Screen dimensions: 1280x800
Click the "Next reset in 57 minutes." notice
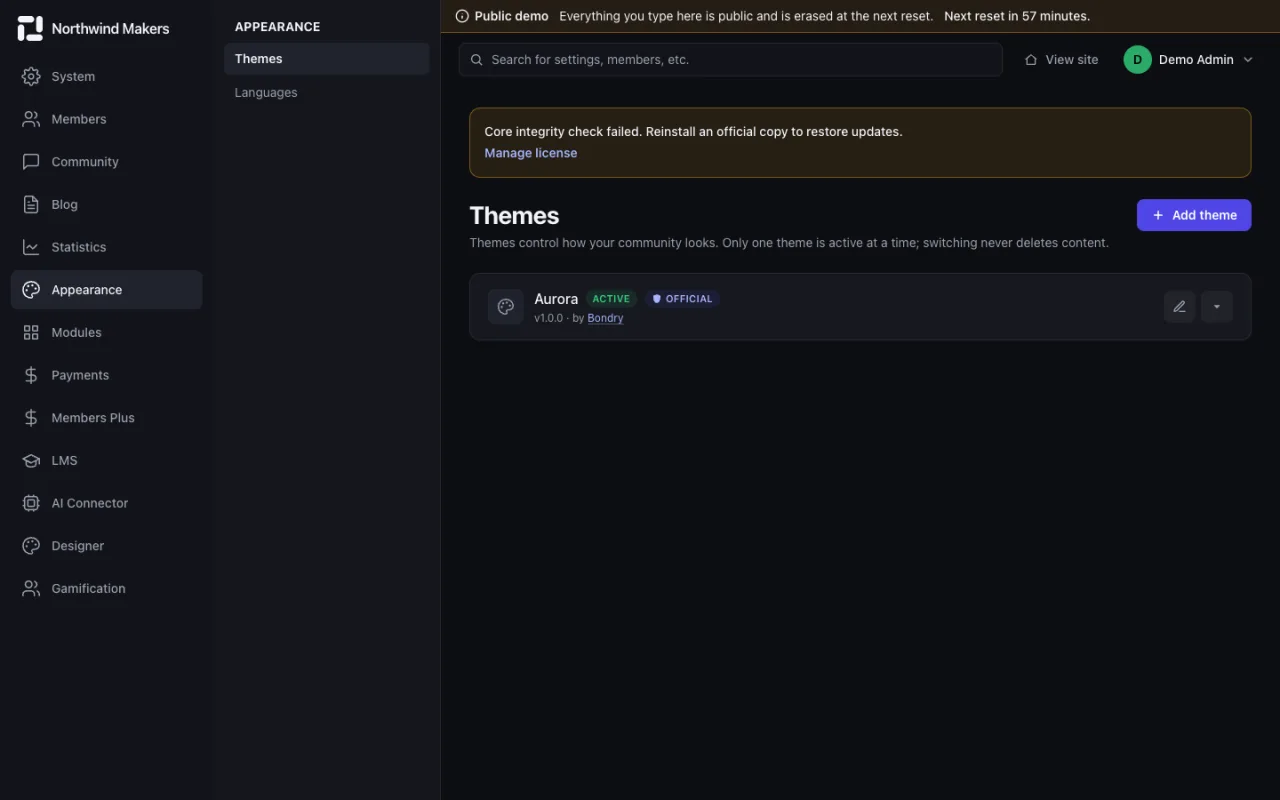[x=1017, y=16]
